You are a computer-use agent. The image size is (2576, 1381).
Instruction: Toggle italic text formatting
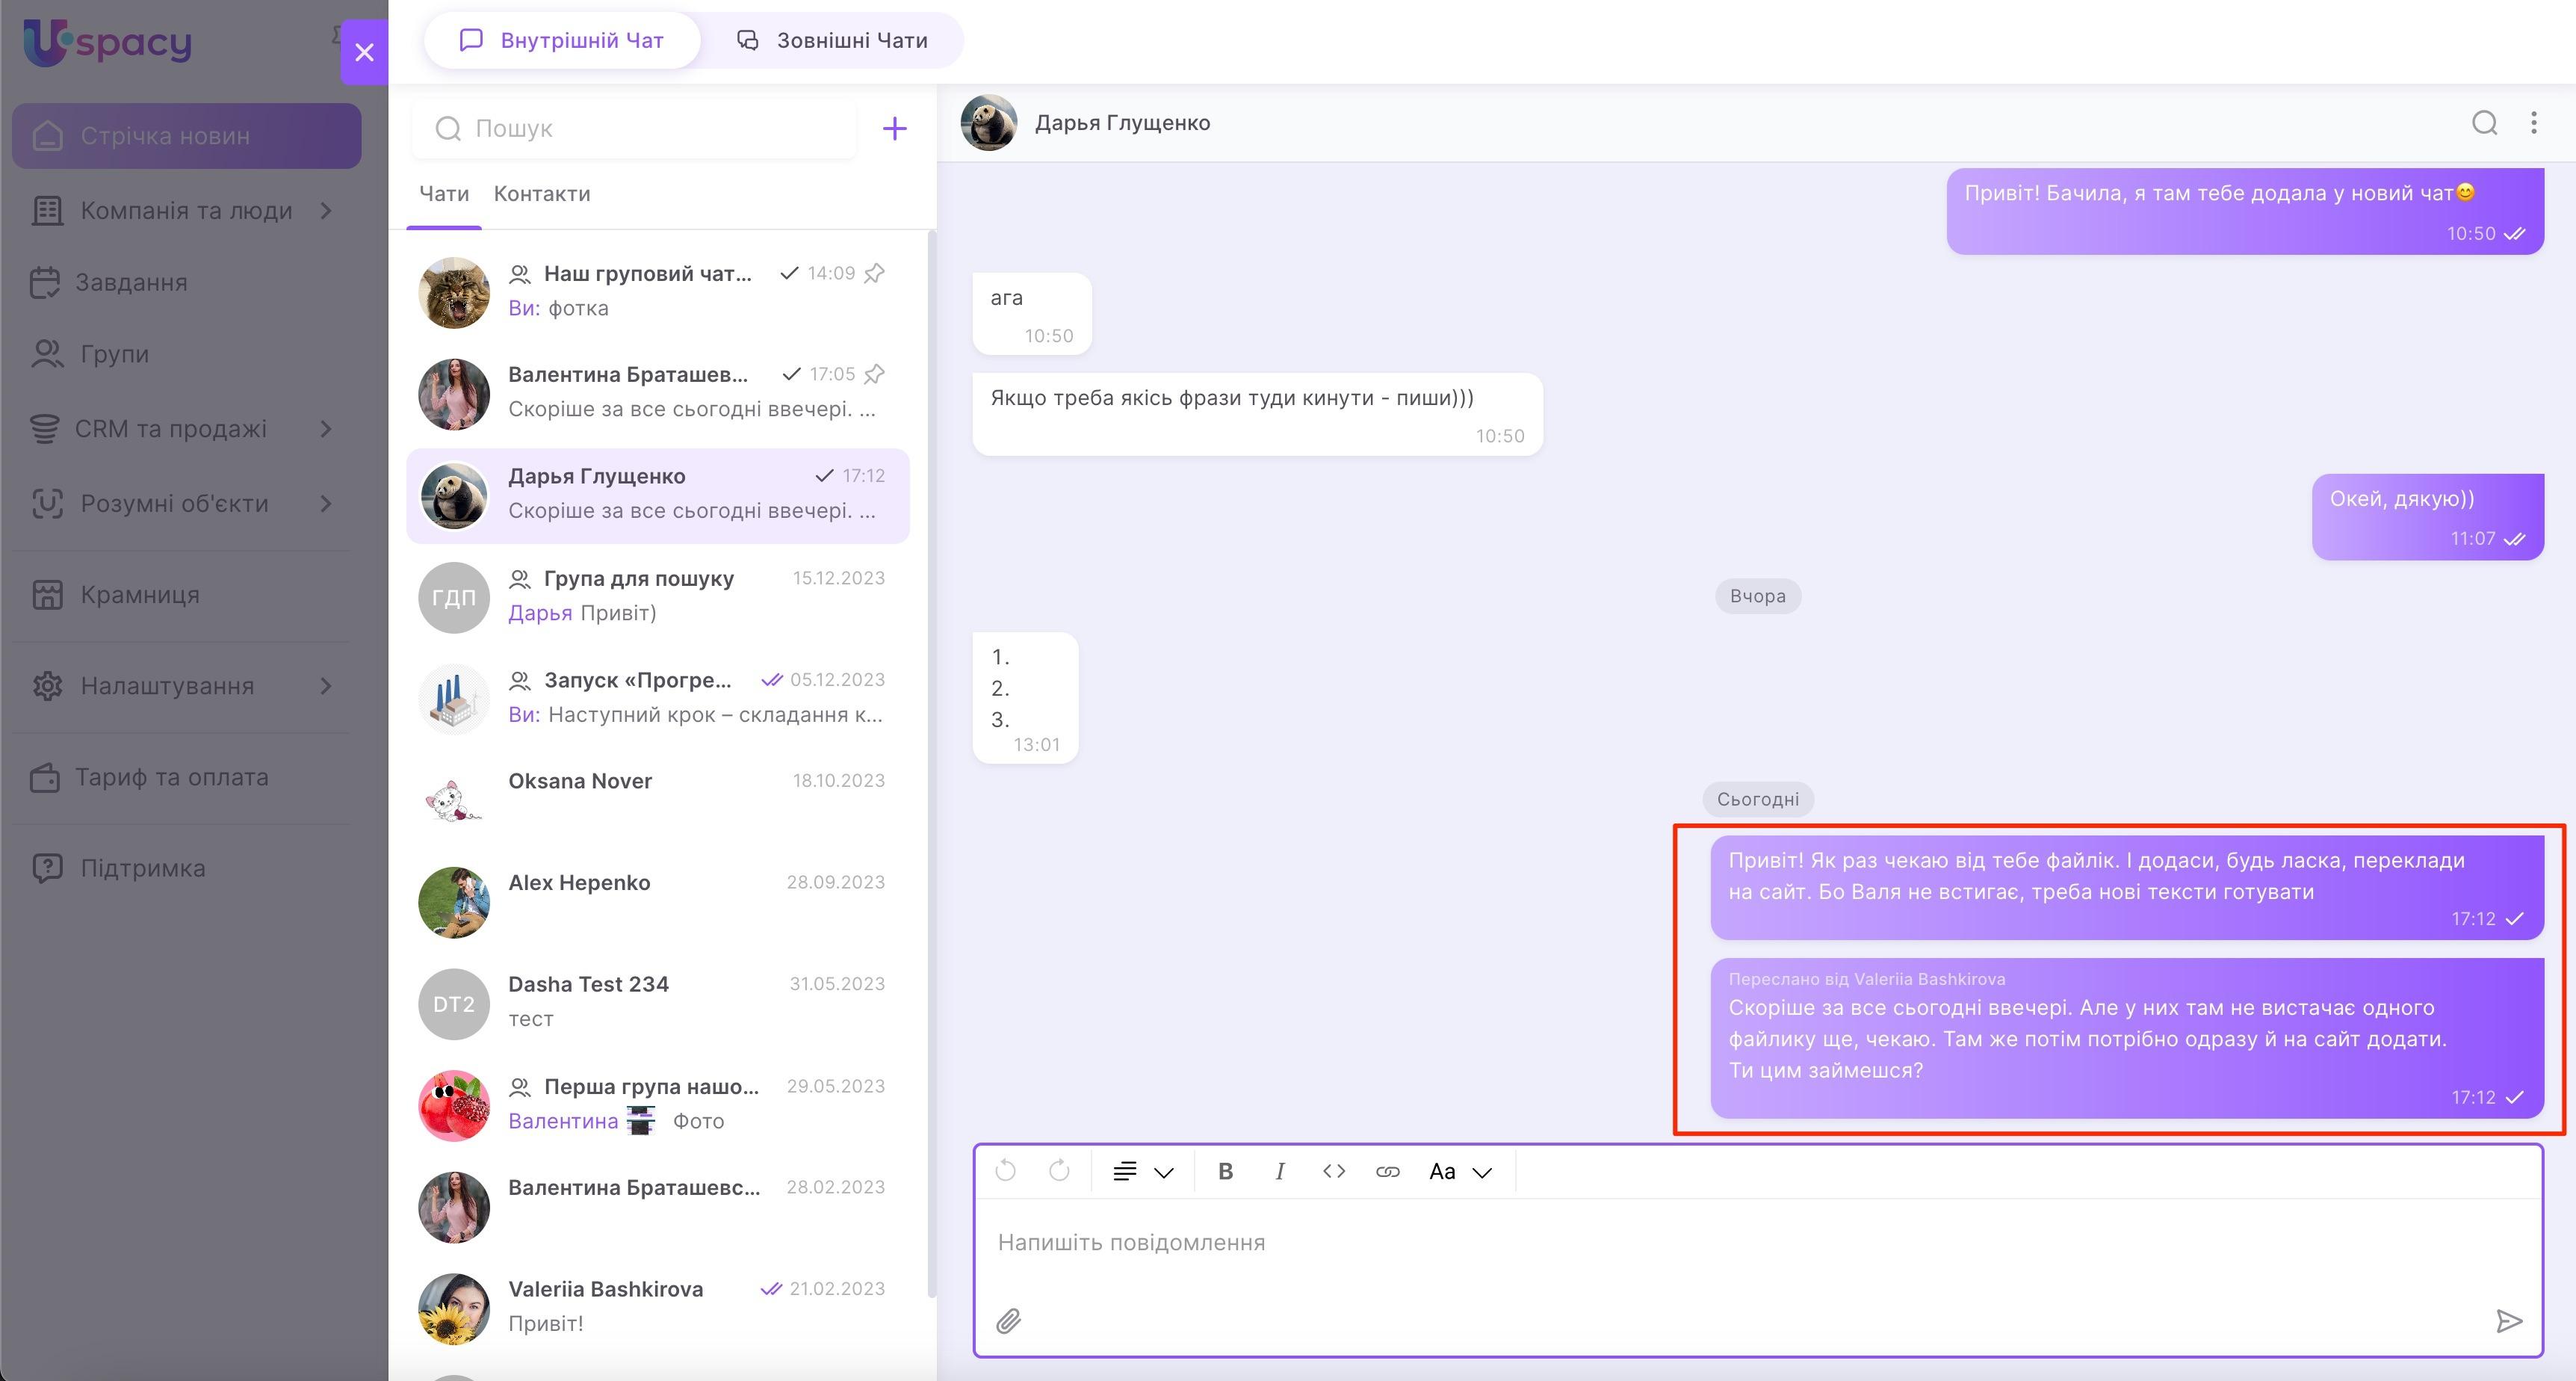coord(1279,1171)
